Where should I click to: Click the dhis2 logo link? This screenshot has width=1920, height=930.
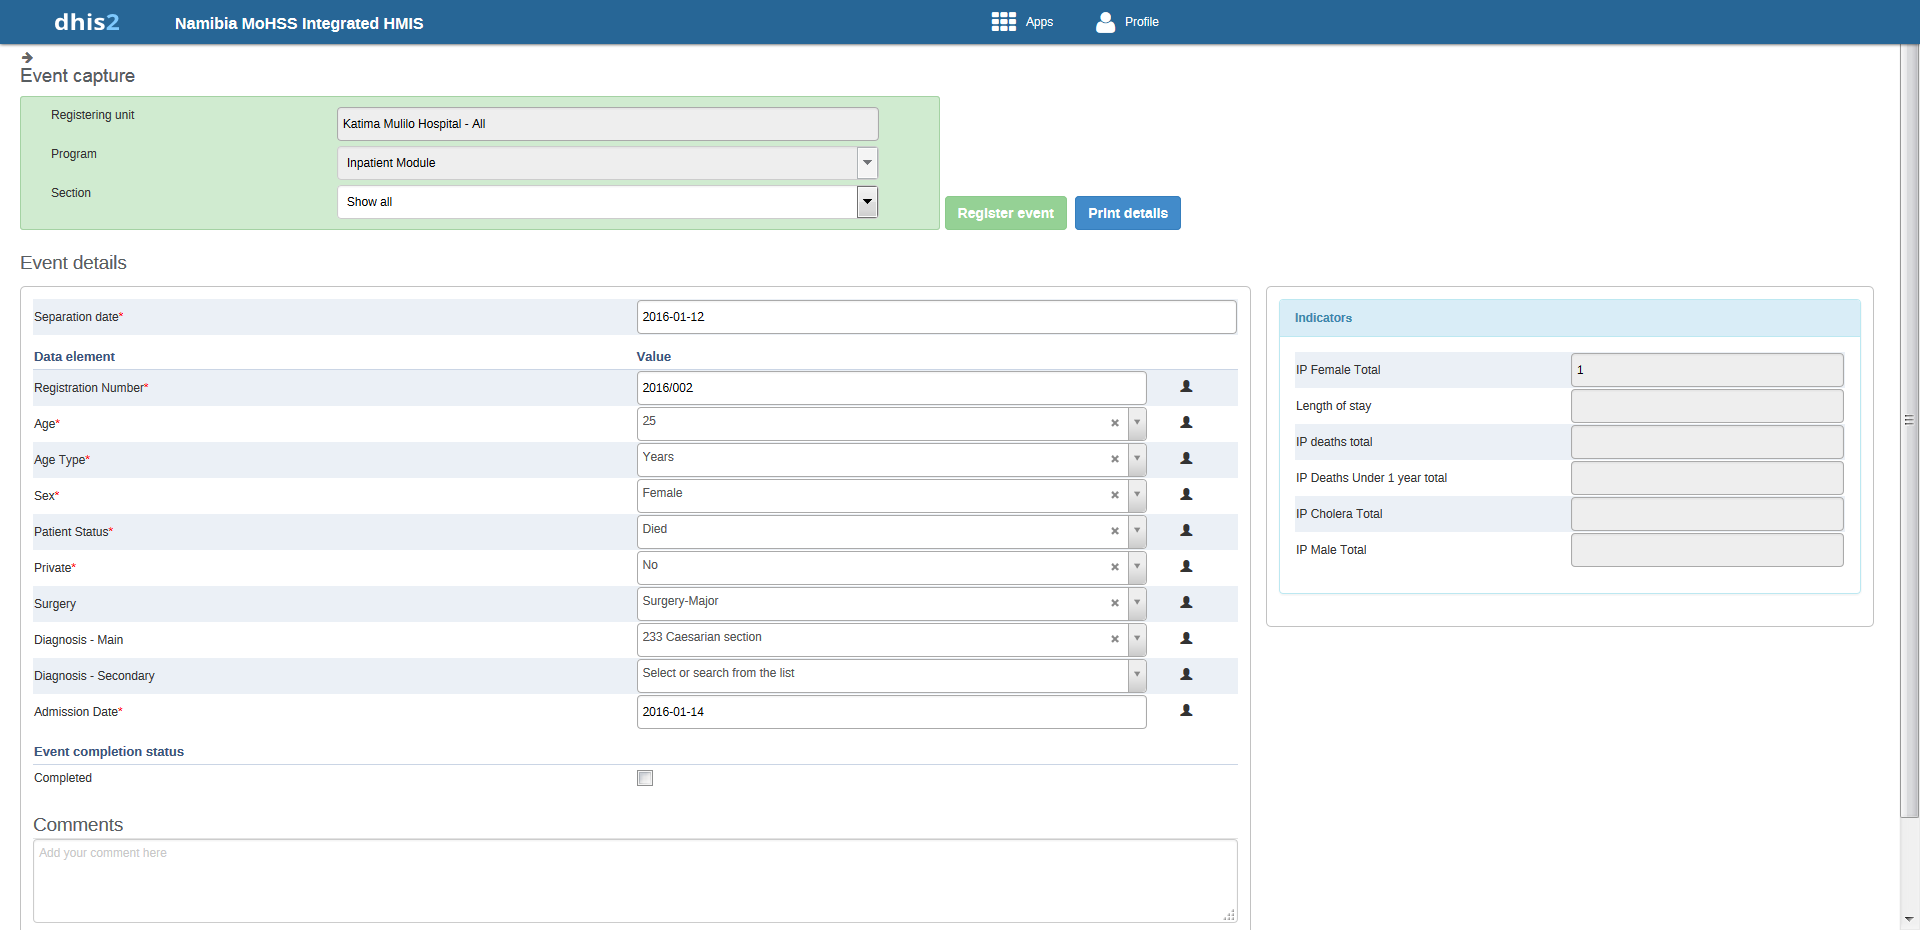click(87, 22)
